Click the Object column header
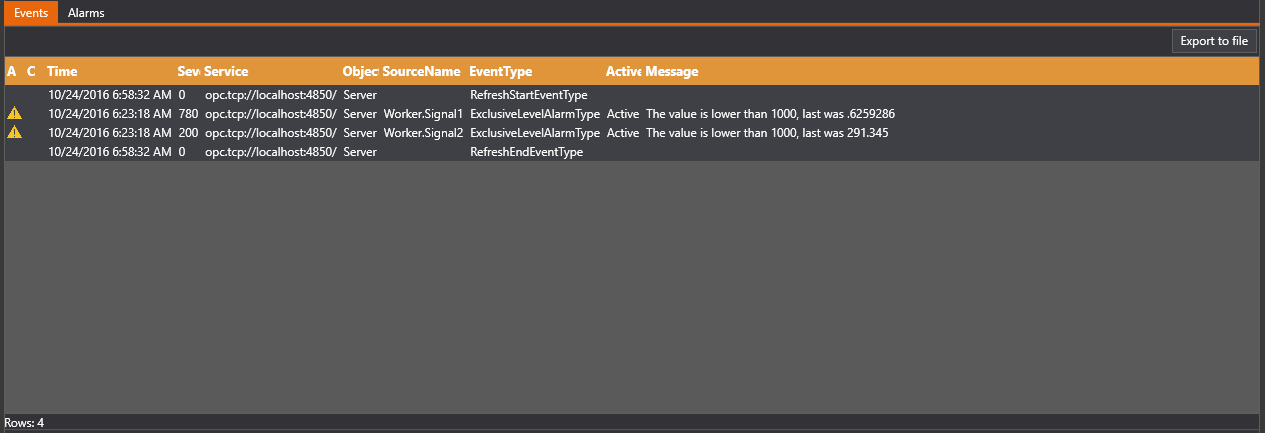The image size is (1265, 433). click(x=360, y=72)
